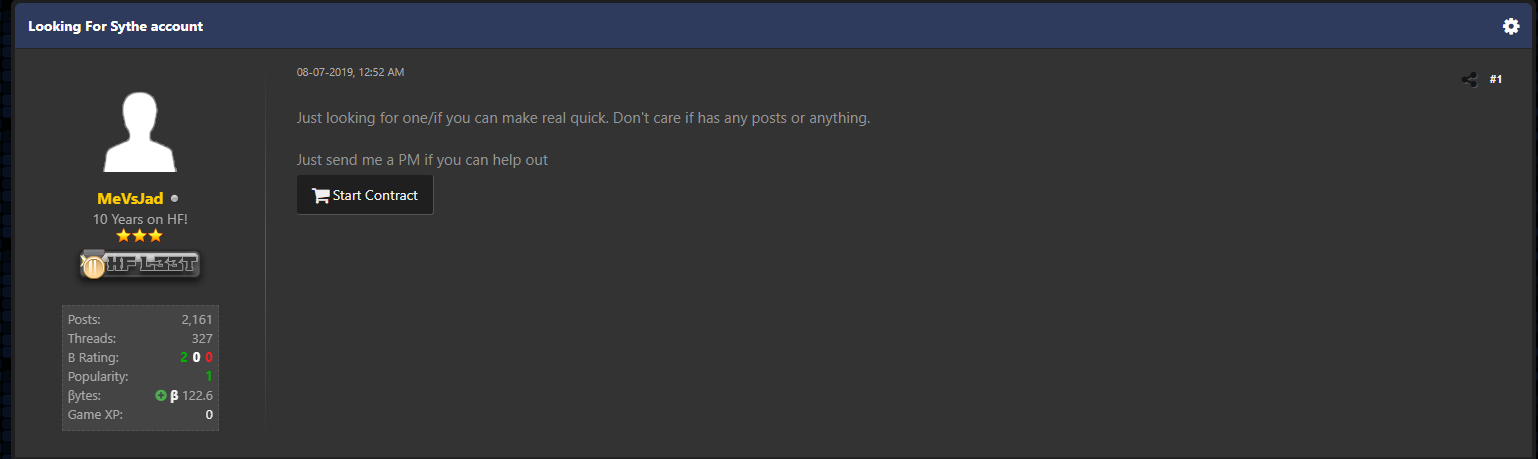The image size is (1538, 459).
Task: Click the HF L33t group badge
Action: click(140, 265)
